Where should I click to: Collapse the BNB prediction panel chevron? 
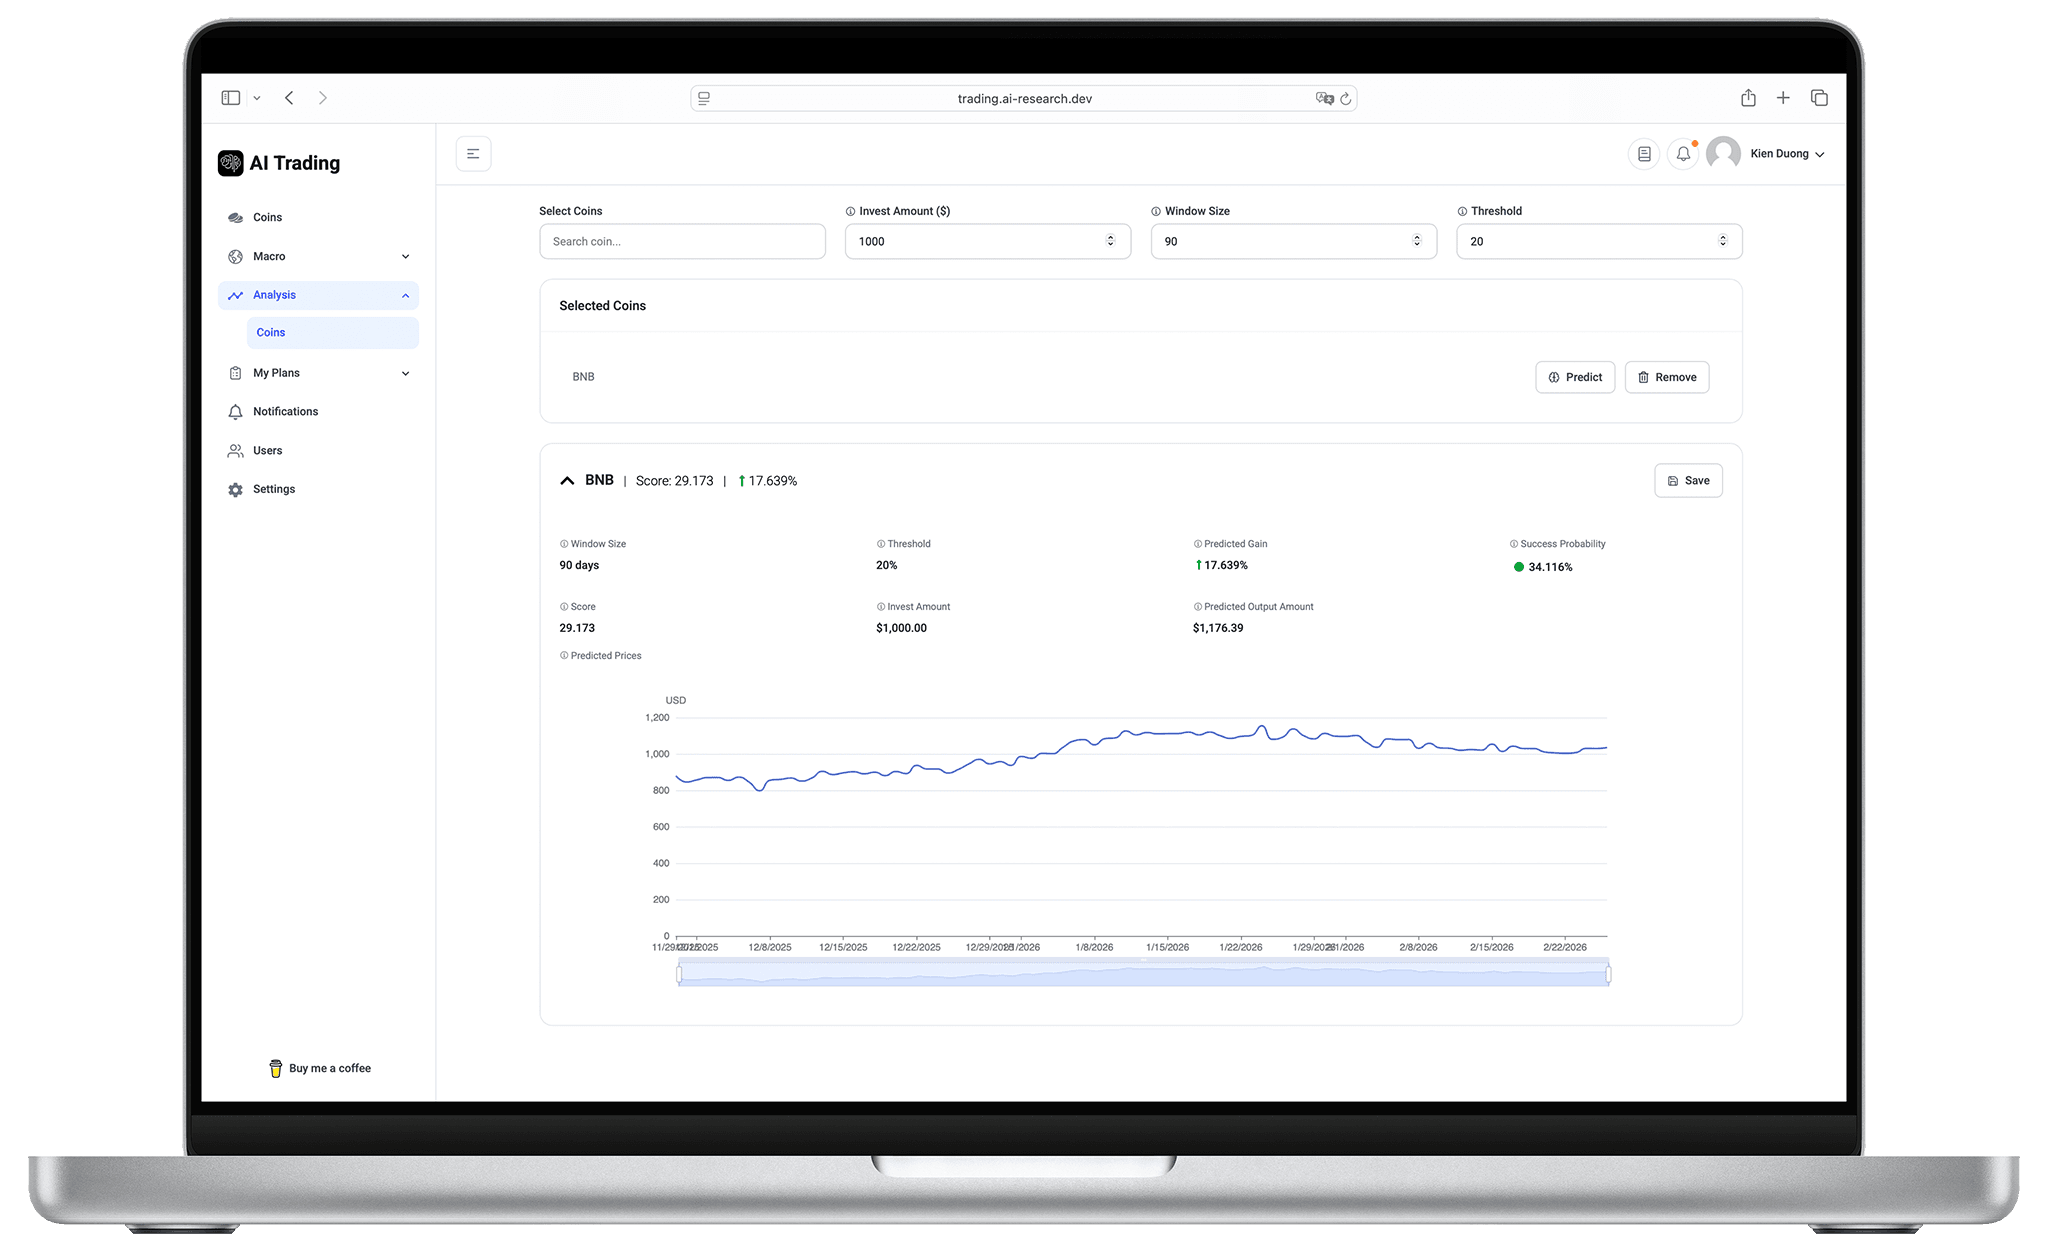pyautogui.click(x=567, y=481)
